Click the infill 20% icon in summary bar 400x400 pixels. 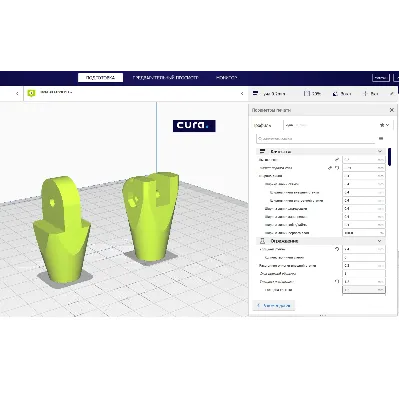[x=307, y=94]
